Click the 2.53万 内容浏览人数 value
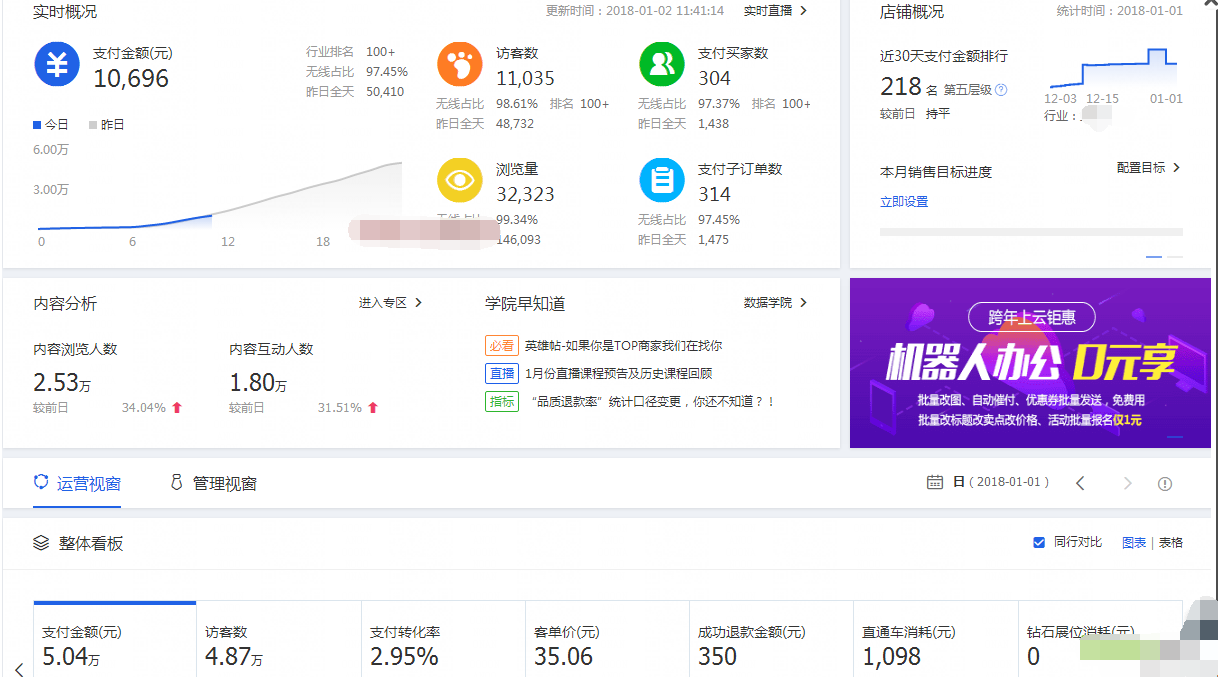1218x677 pixels. (x=62, y=382)
